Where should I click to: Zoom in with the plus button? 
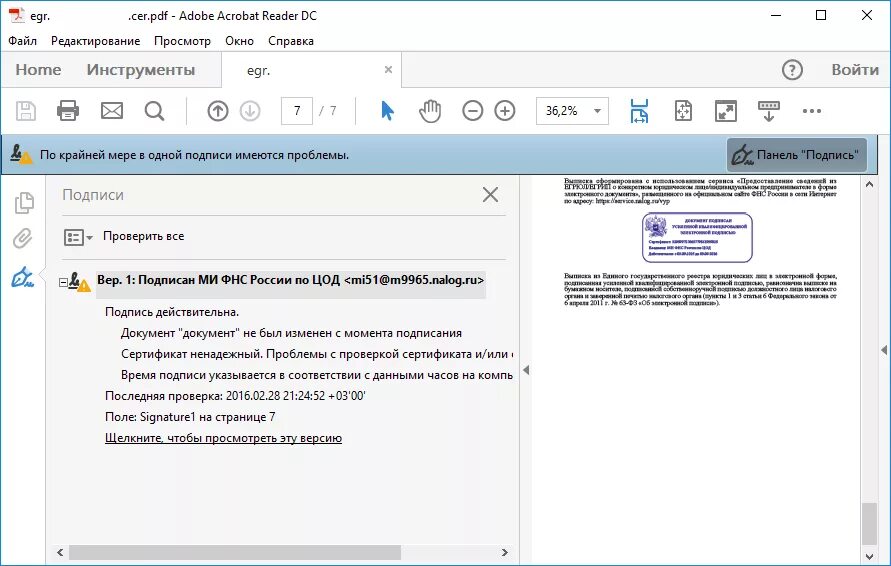[505, 111]
